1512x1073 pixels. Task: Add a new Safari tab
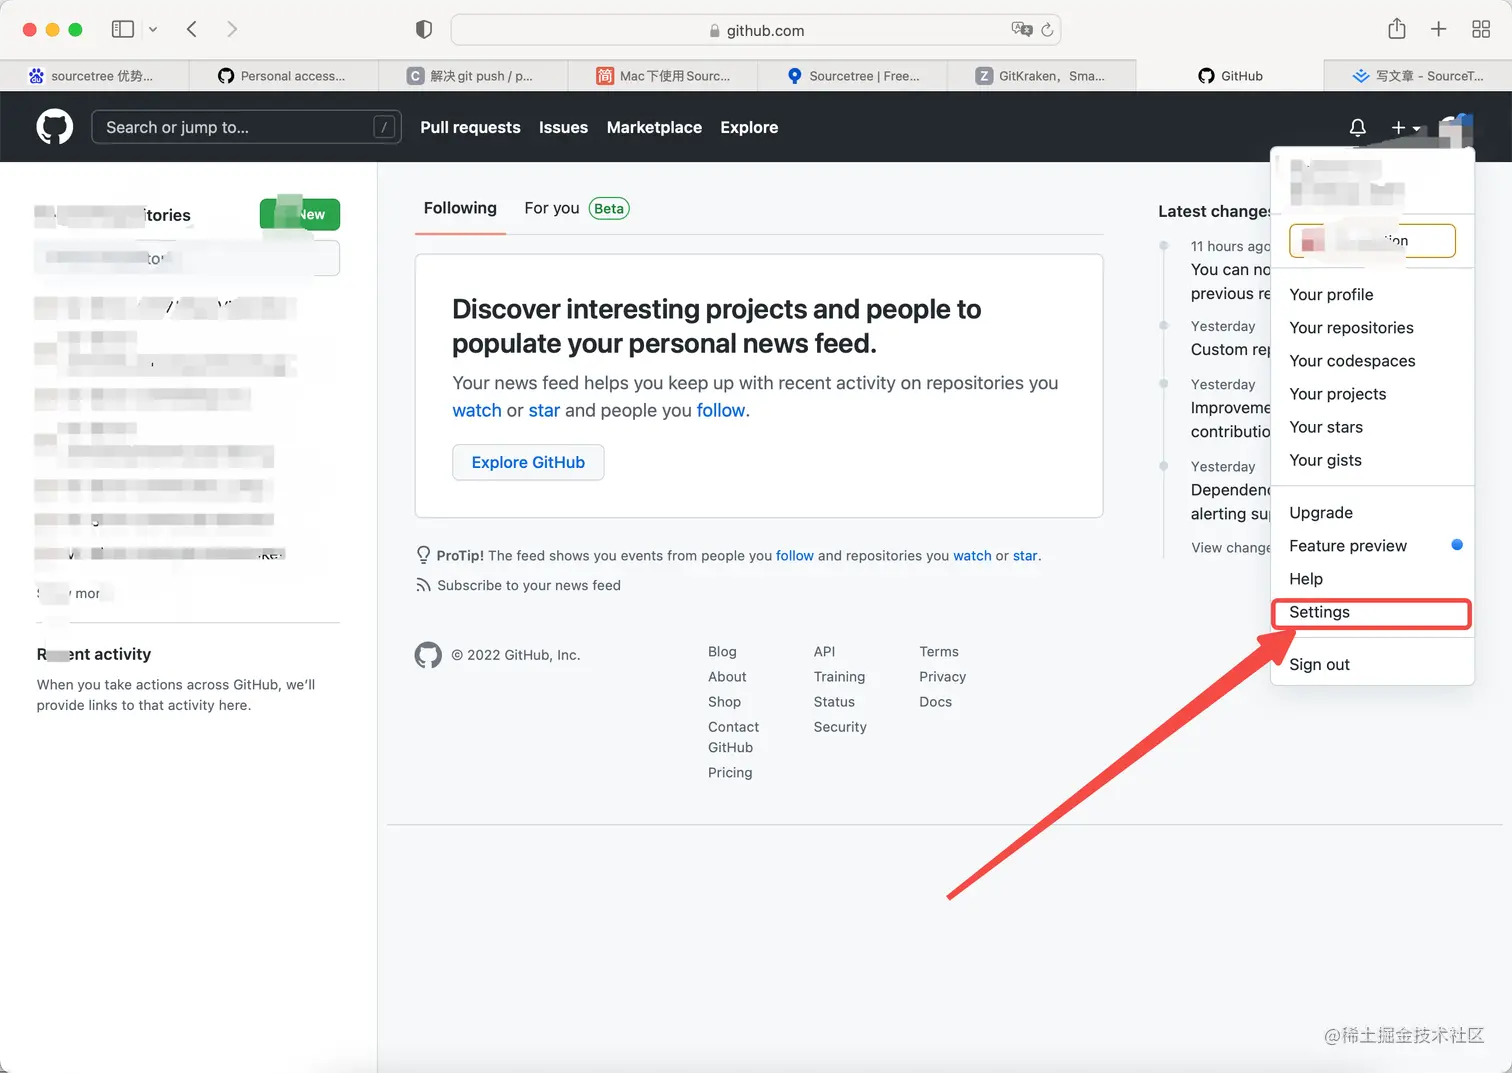pos(1438,29)
